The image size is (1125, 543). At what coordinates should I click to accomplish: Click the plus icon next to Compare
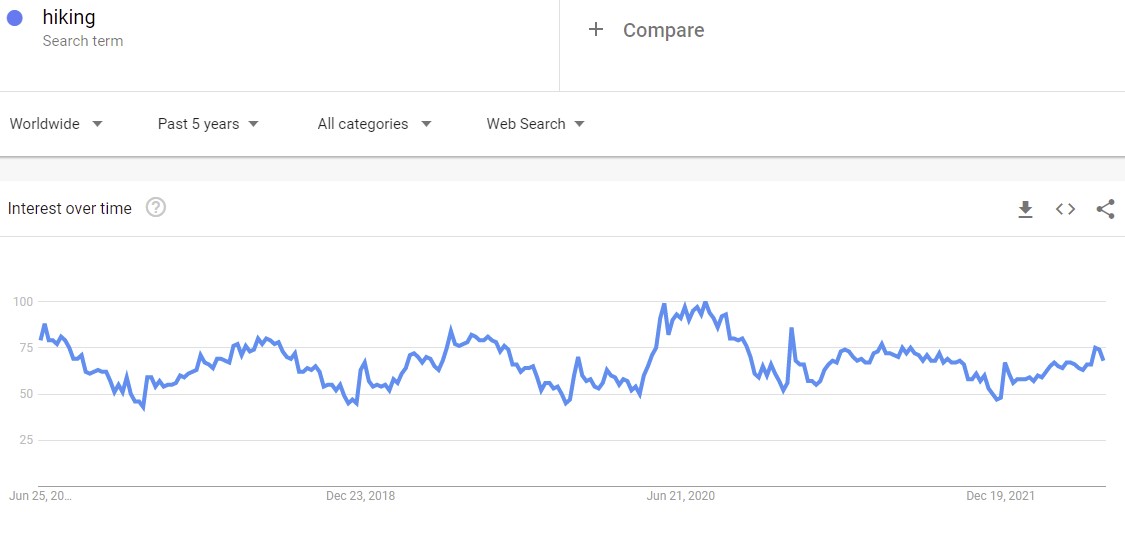(596, 30)
